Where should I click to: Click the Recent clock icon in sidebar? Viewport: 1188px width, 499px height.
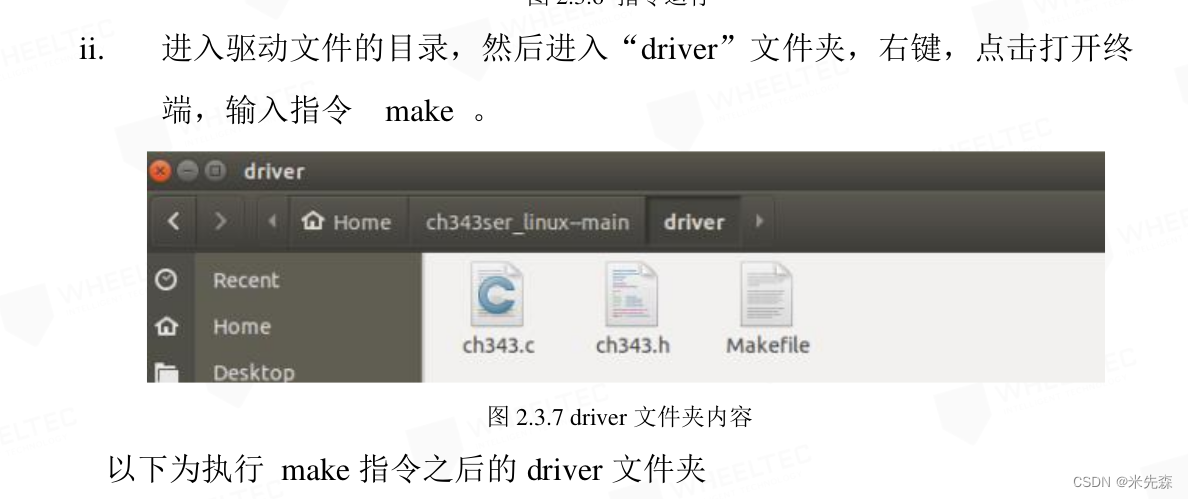tap(166, 280)
